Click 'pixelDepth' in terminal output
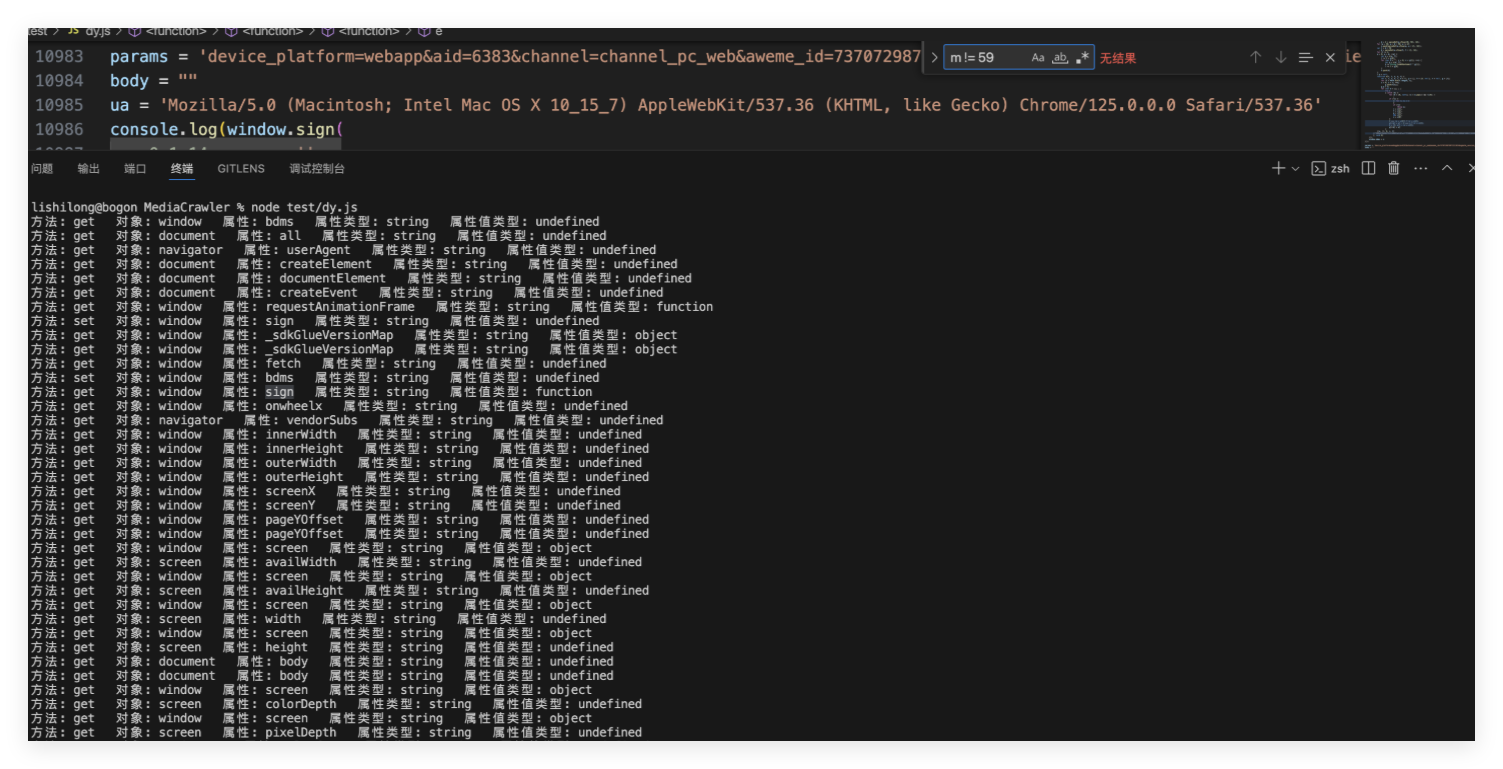 coord(301,732)
